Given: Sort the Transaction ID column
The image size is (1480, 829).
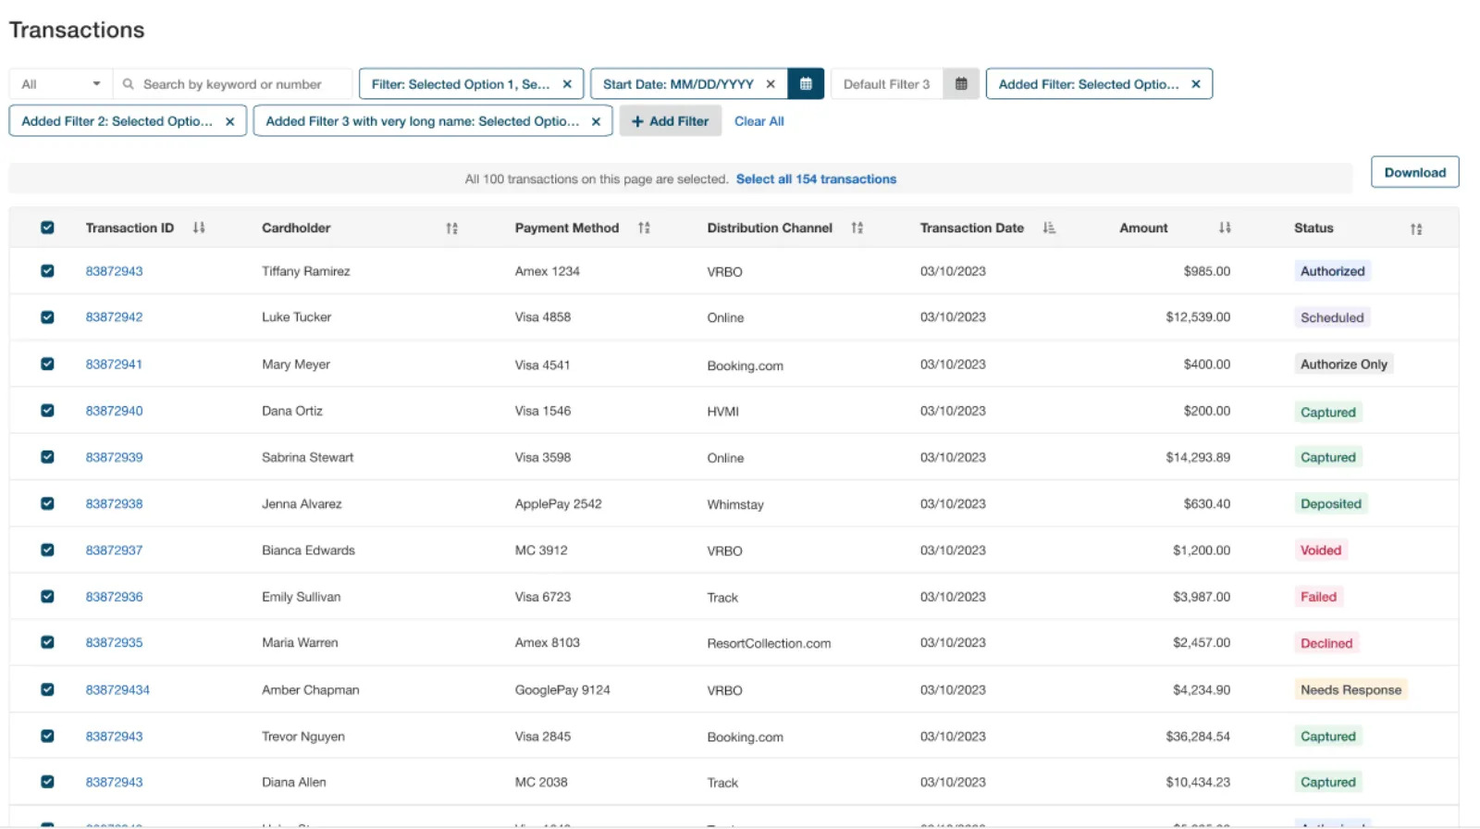Looking at the screenshot, I should [198, 228].
